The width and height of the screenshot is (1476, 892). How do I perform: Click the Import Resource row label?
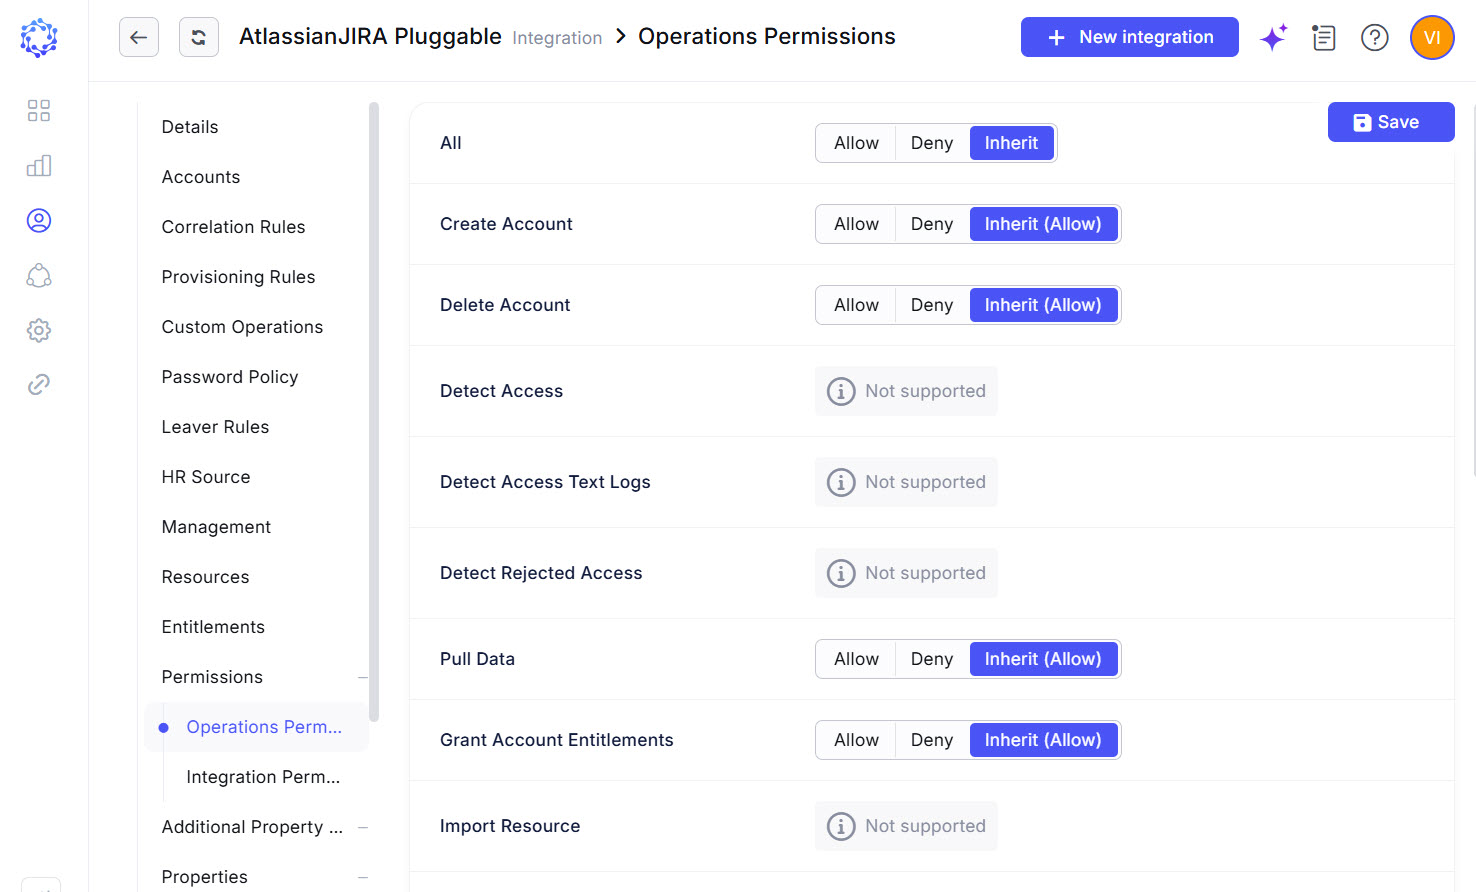(x=510, y=826)
